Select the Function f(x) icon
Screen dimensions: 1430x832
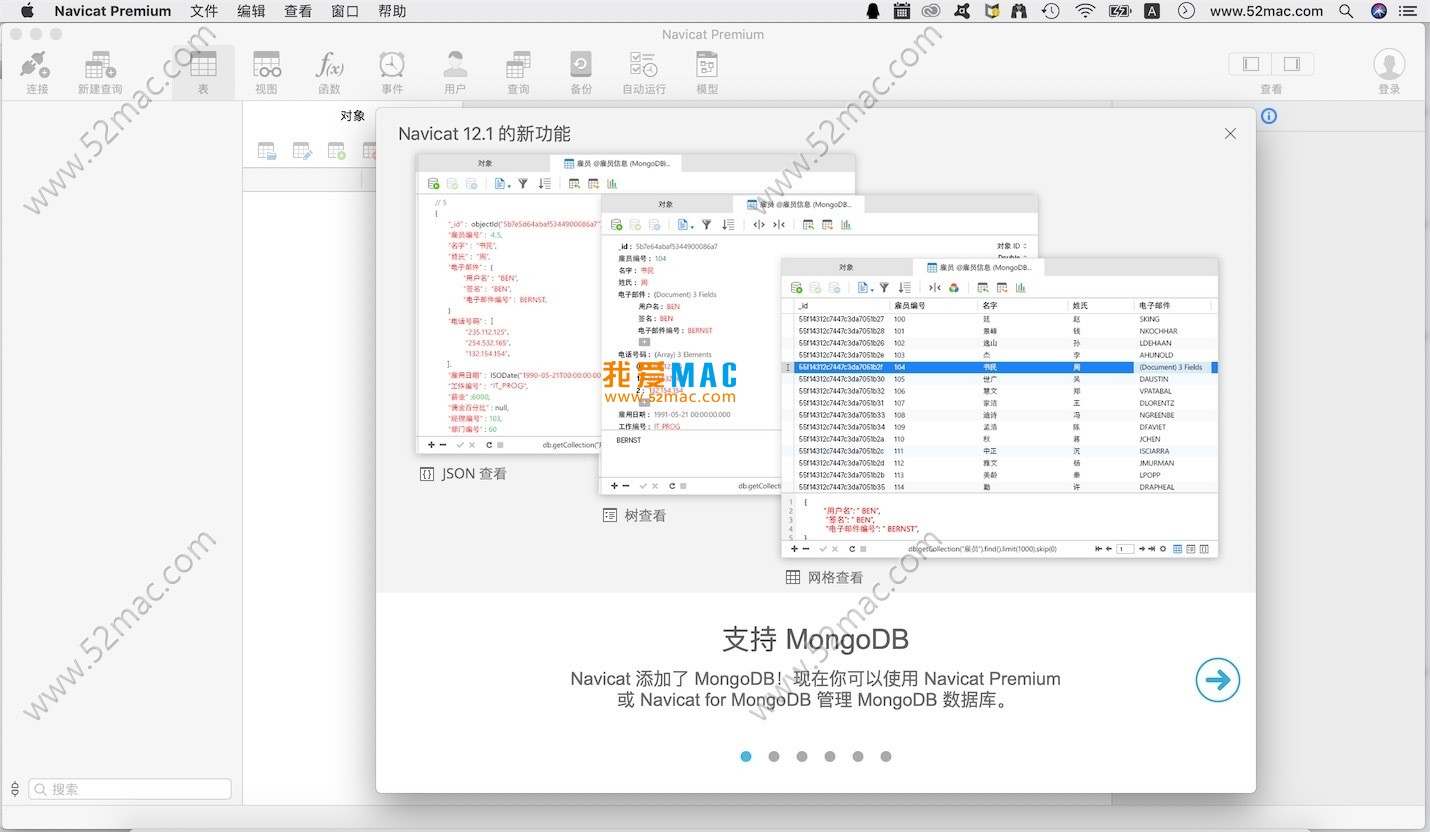(329, 65)
